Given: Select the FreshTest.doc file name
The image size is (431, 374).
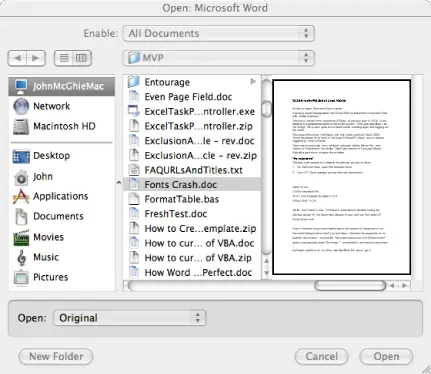Looking at the screenshot, I should (176, 214).
